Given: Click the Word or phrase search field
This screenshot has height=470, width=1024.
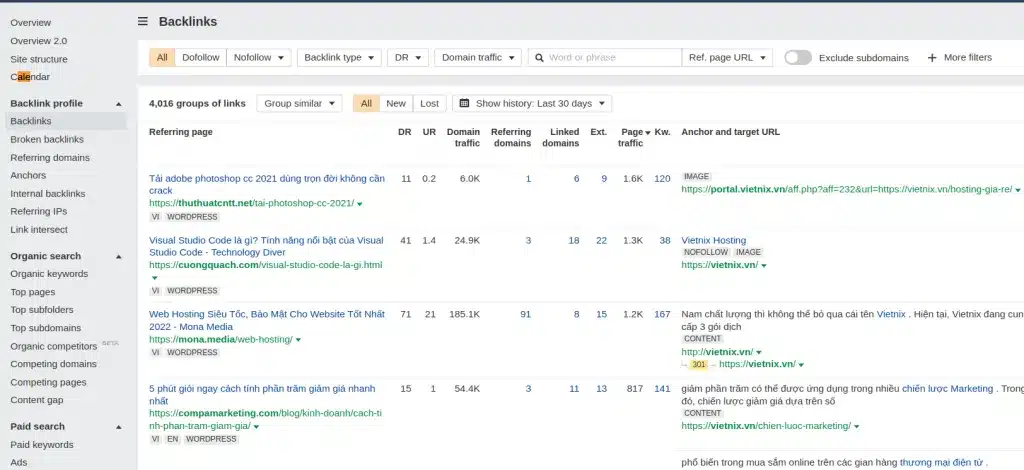Looking at the screenshot, I should (605, 57).
